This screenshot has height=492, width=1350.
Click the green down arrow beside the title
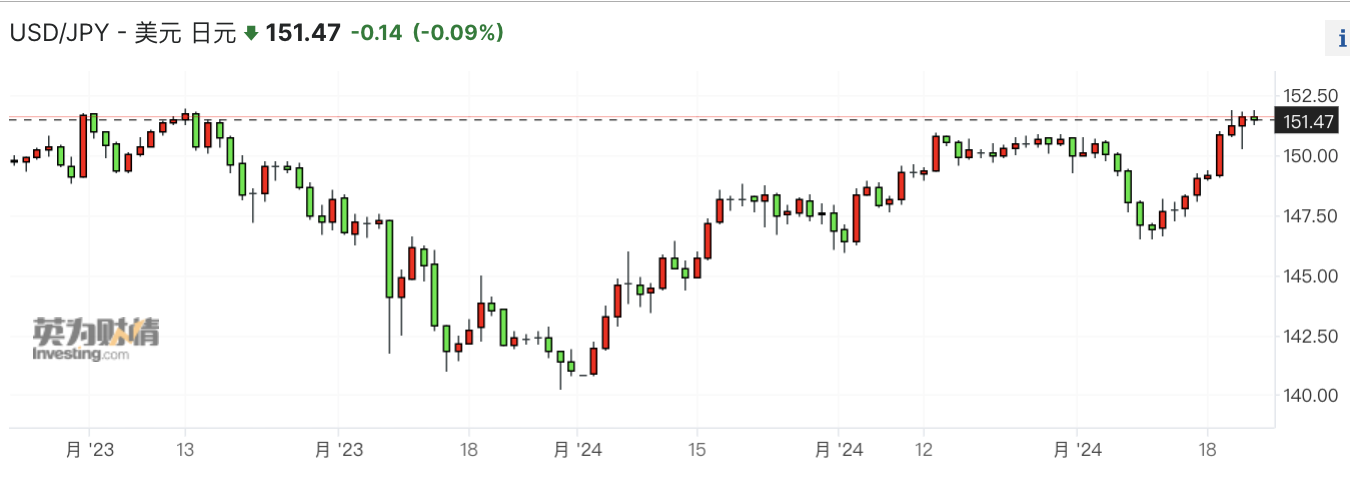pyautogui.click(x=250, y=33)
